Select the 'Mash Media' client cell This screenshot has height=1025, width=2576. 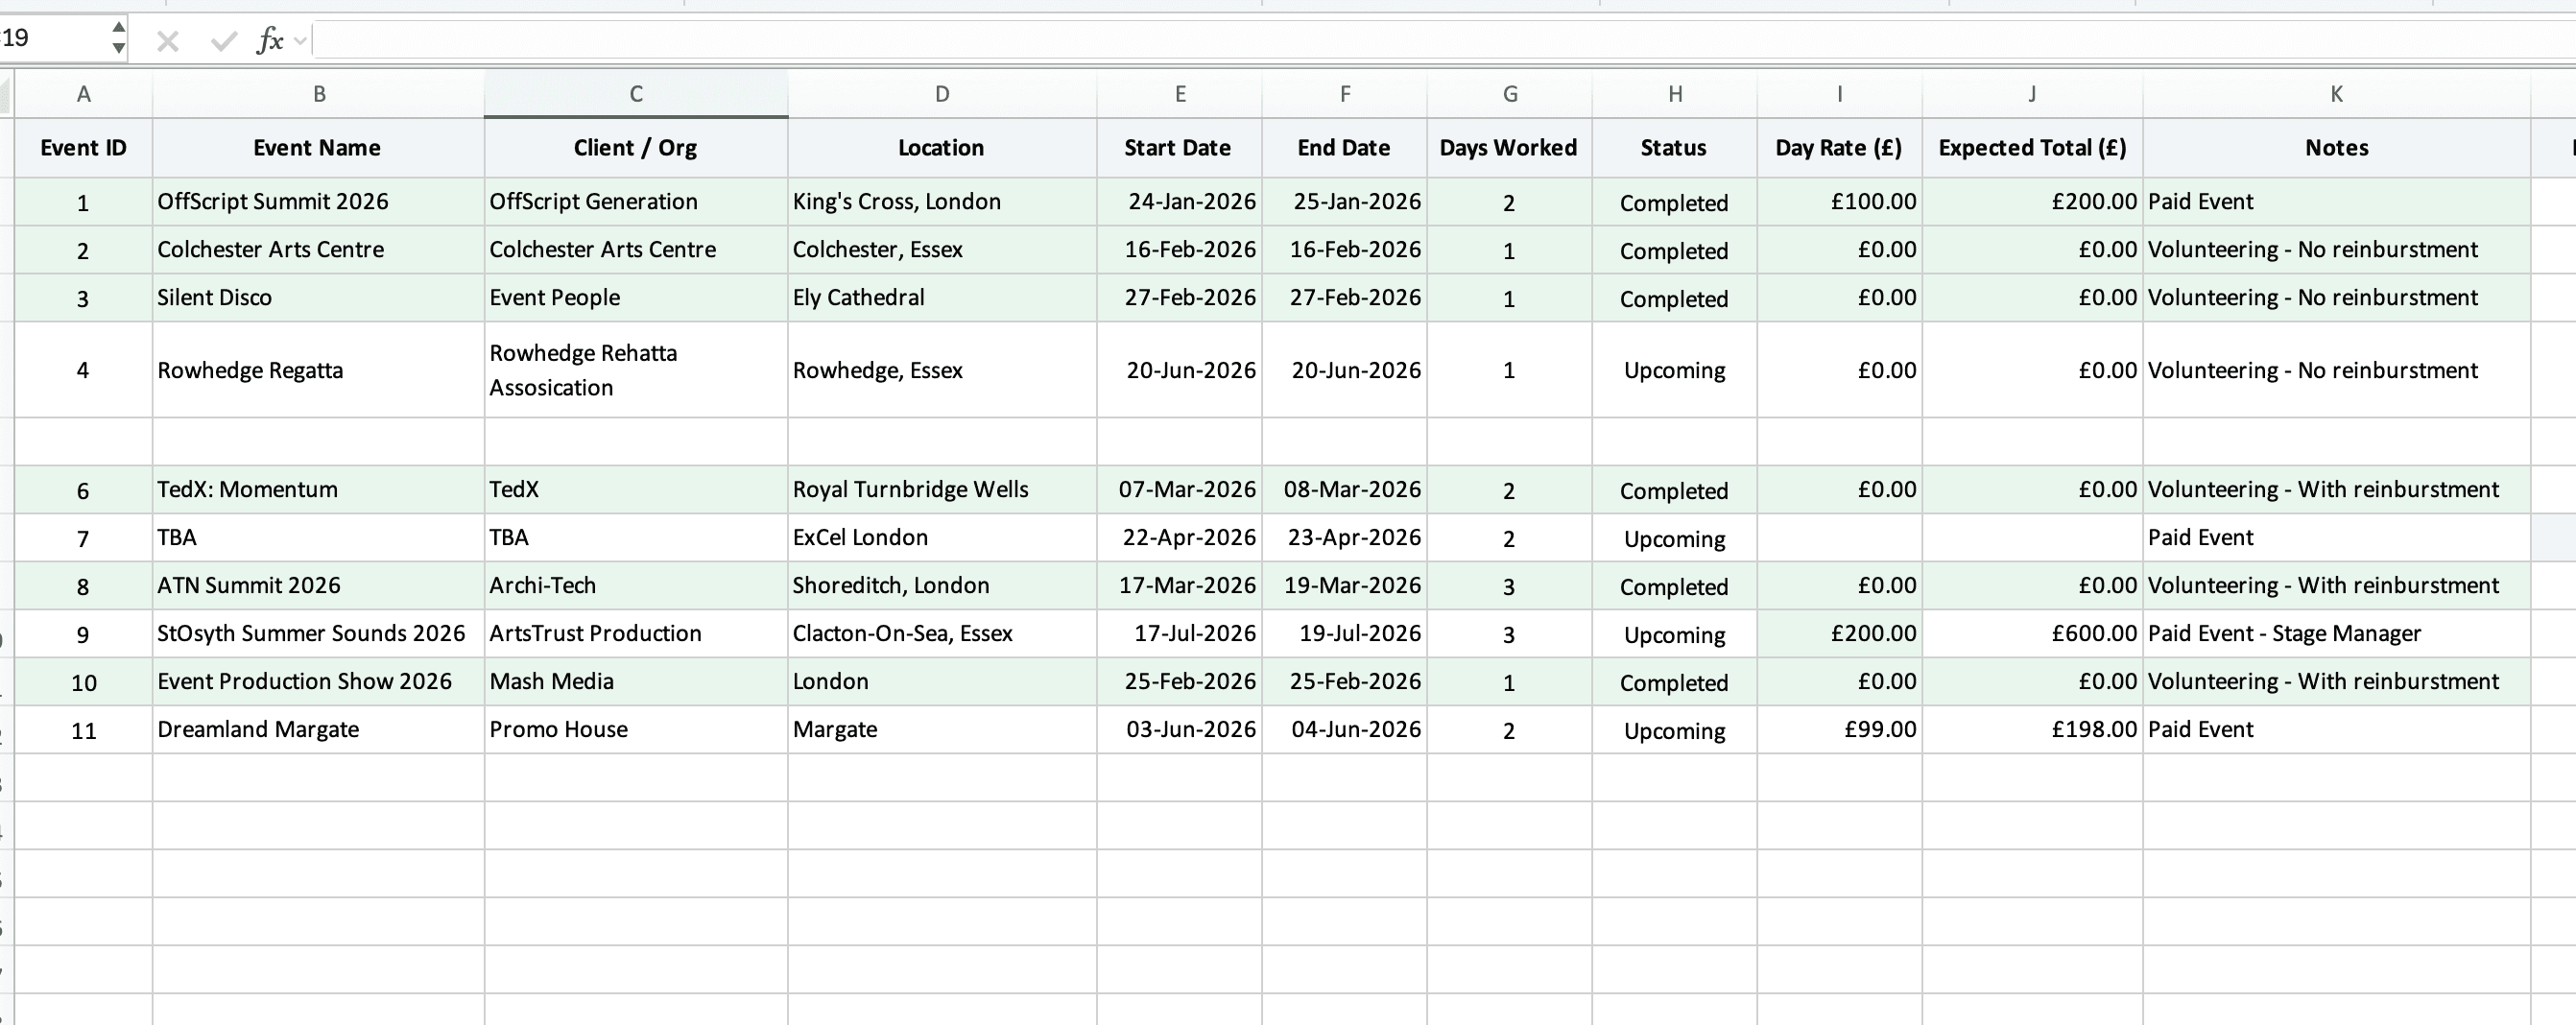[636, 682]
